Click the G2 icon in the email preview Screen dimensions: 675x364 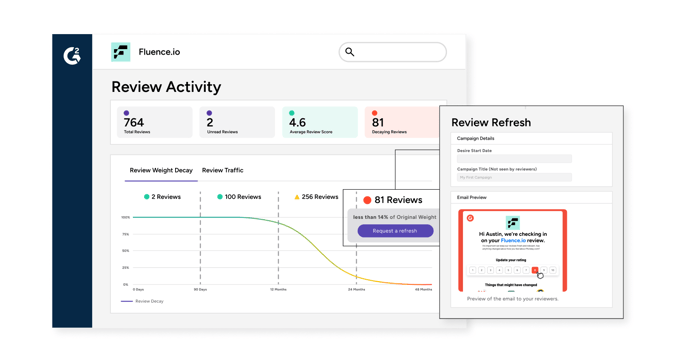click(470, 218)
